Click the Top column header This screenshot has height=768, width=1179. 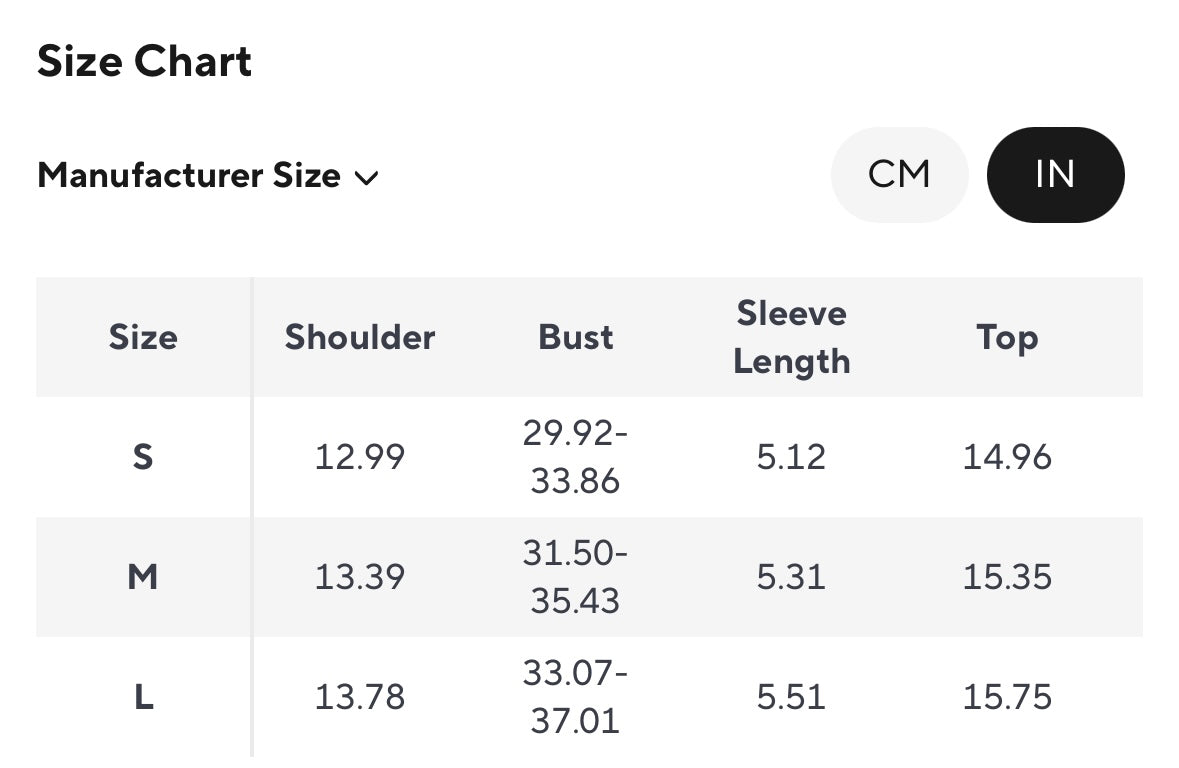(x=1007, y=337)
